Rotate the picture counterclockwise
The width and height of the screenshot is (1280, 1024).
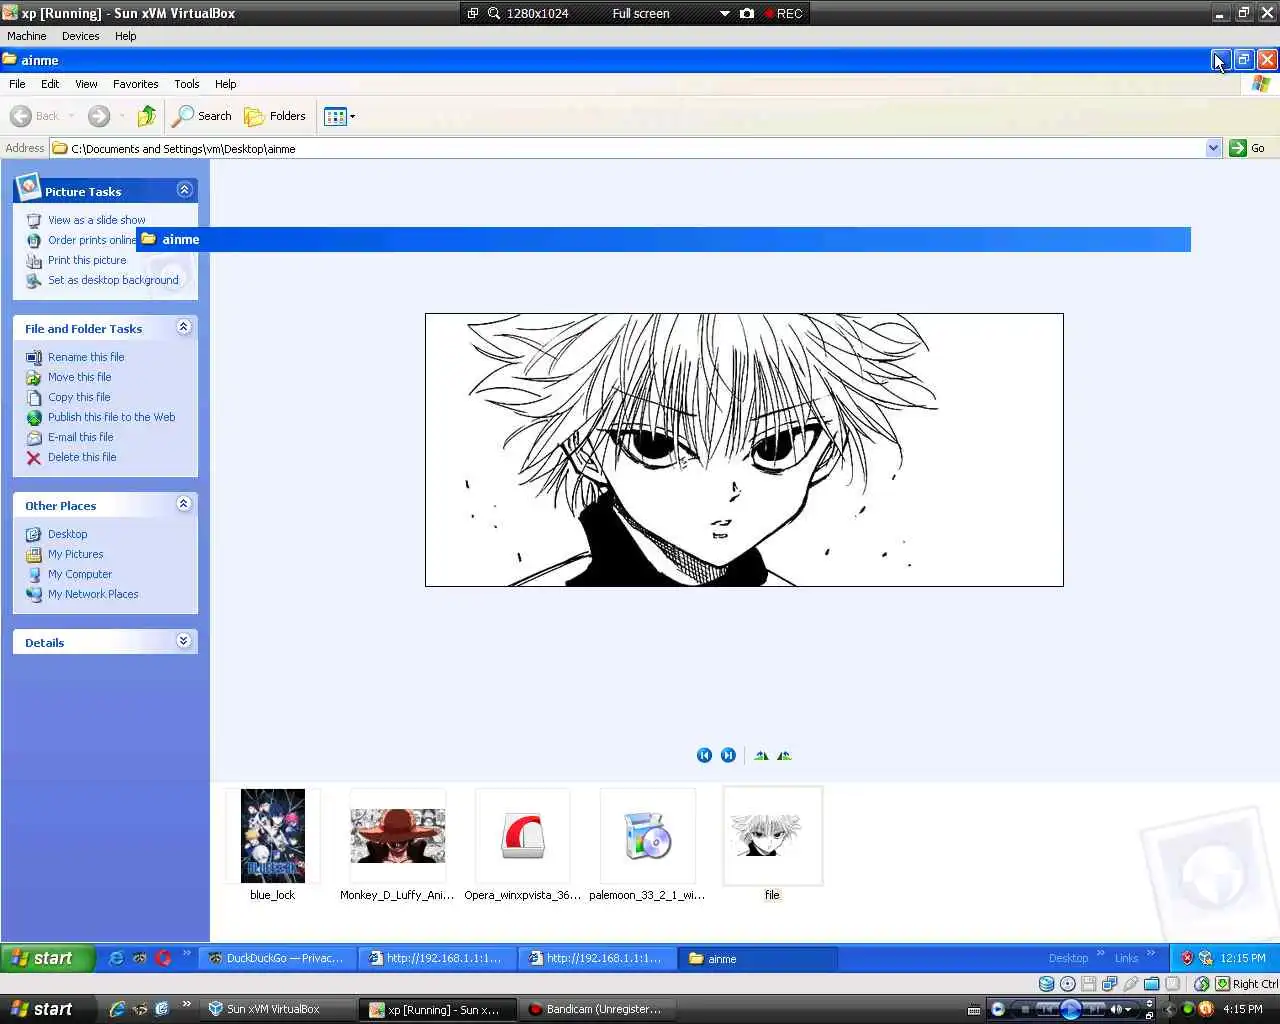784,755
